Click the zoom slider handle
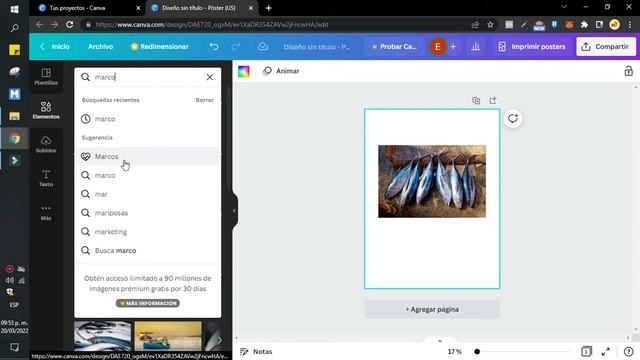This screenshot has height=360, width=640. tap(477, 351)
